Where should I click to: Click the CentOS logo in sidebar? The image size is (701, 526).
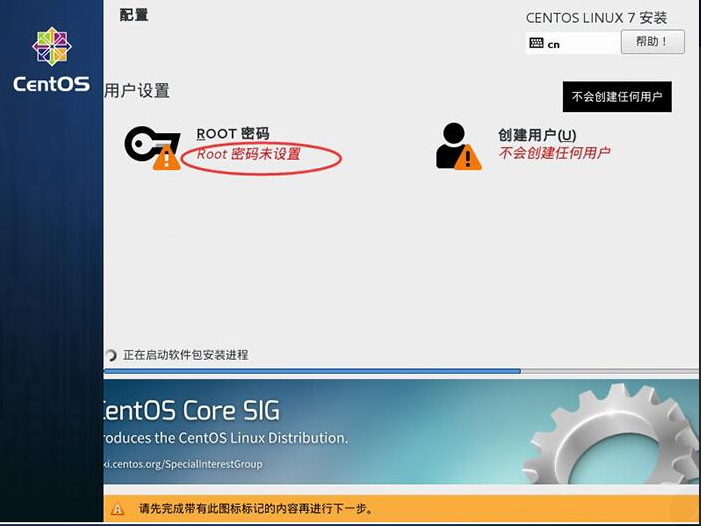click(x=51, y=60)
